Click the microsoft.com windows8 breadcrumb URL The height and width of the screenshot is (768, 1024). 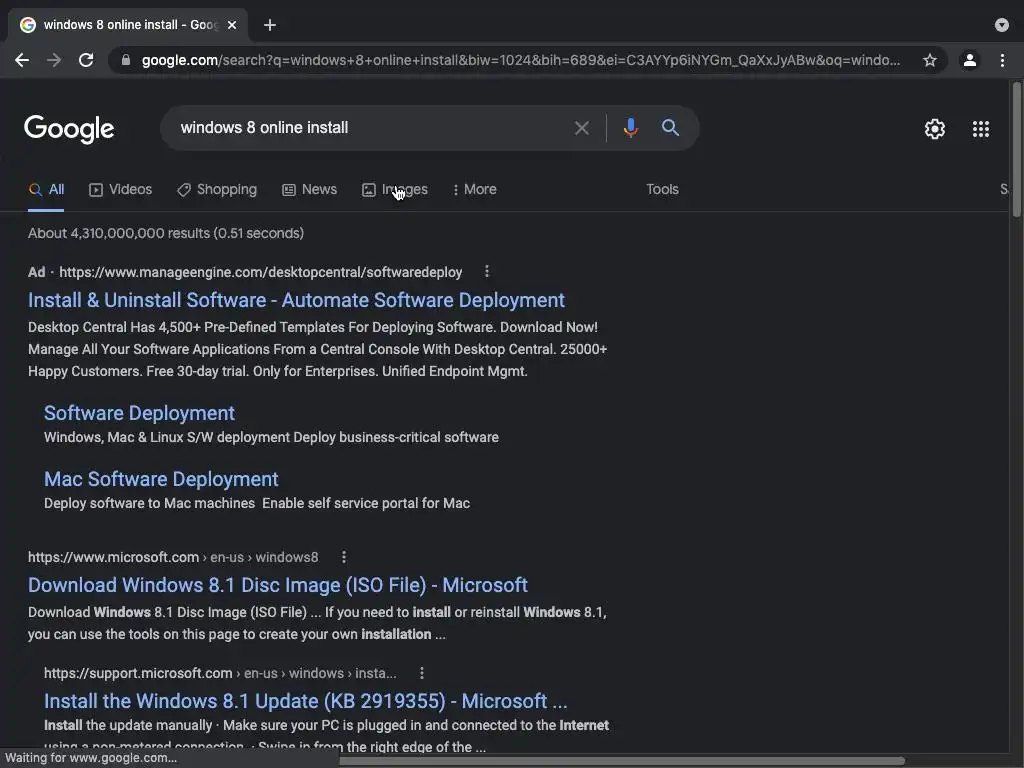[x=173, y=557]
